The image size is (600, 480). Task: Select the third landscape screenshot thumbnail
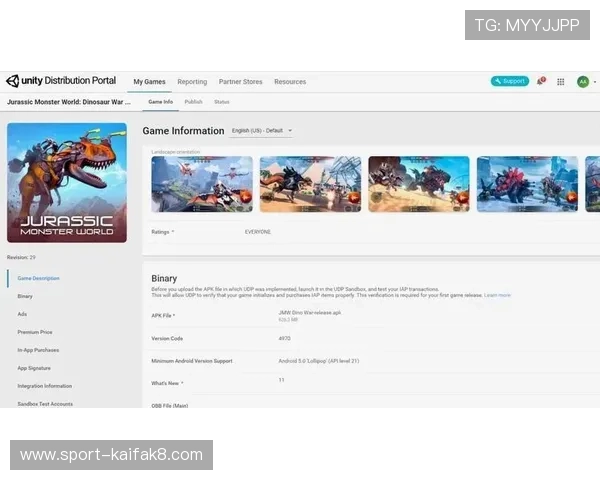click(418, 184)
